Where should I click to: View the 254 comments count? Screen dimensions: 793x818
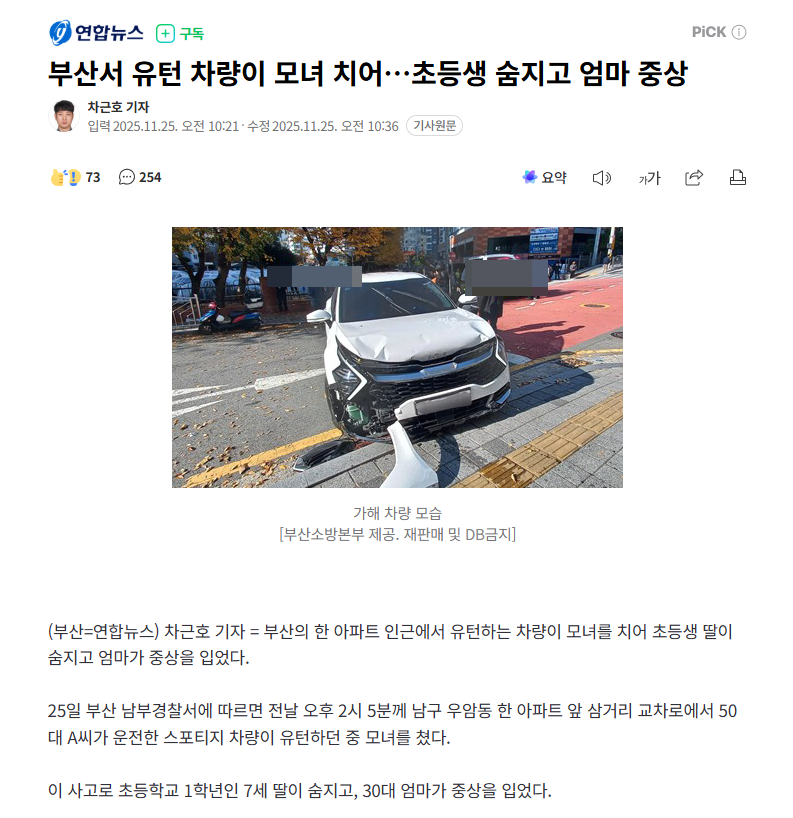coord(150,177)
